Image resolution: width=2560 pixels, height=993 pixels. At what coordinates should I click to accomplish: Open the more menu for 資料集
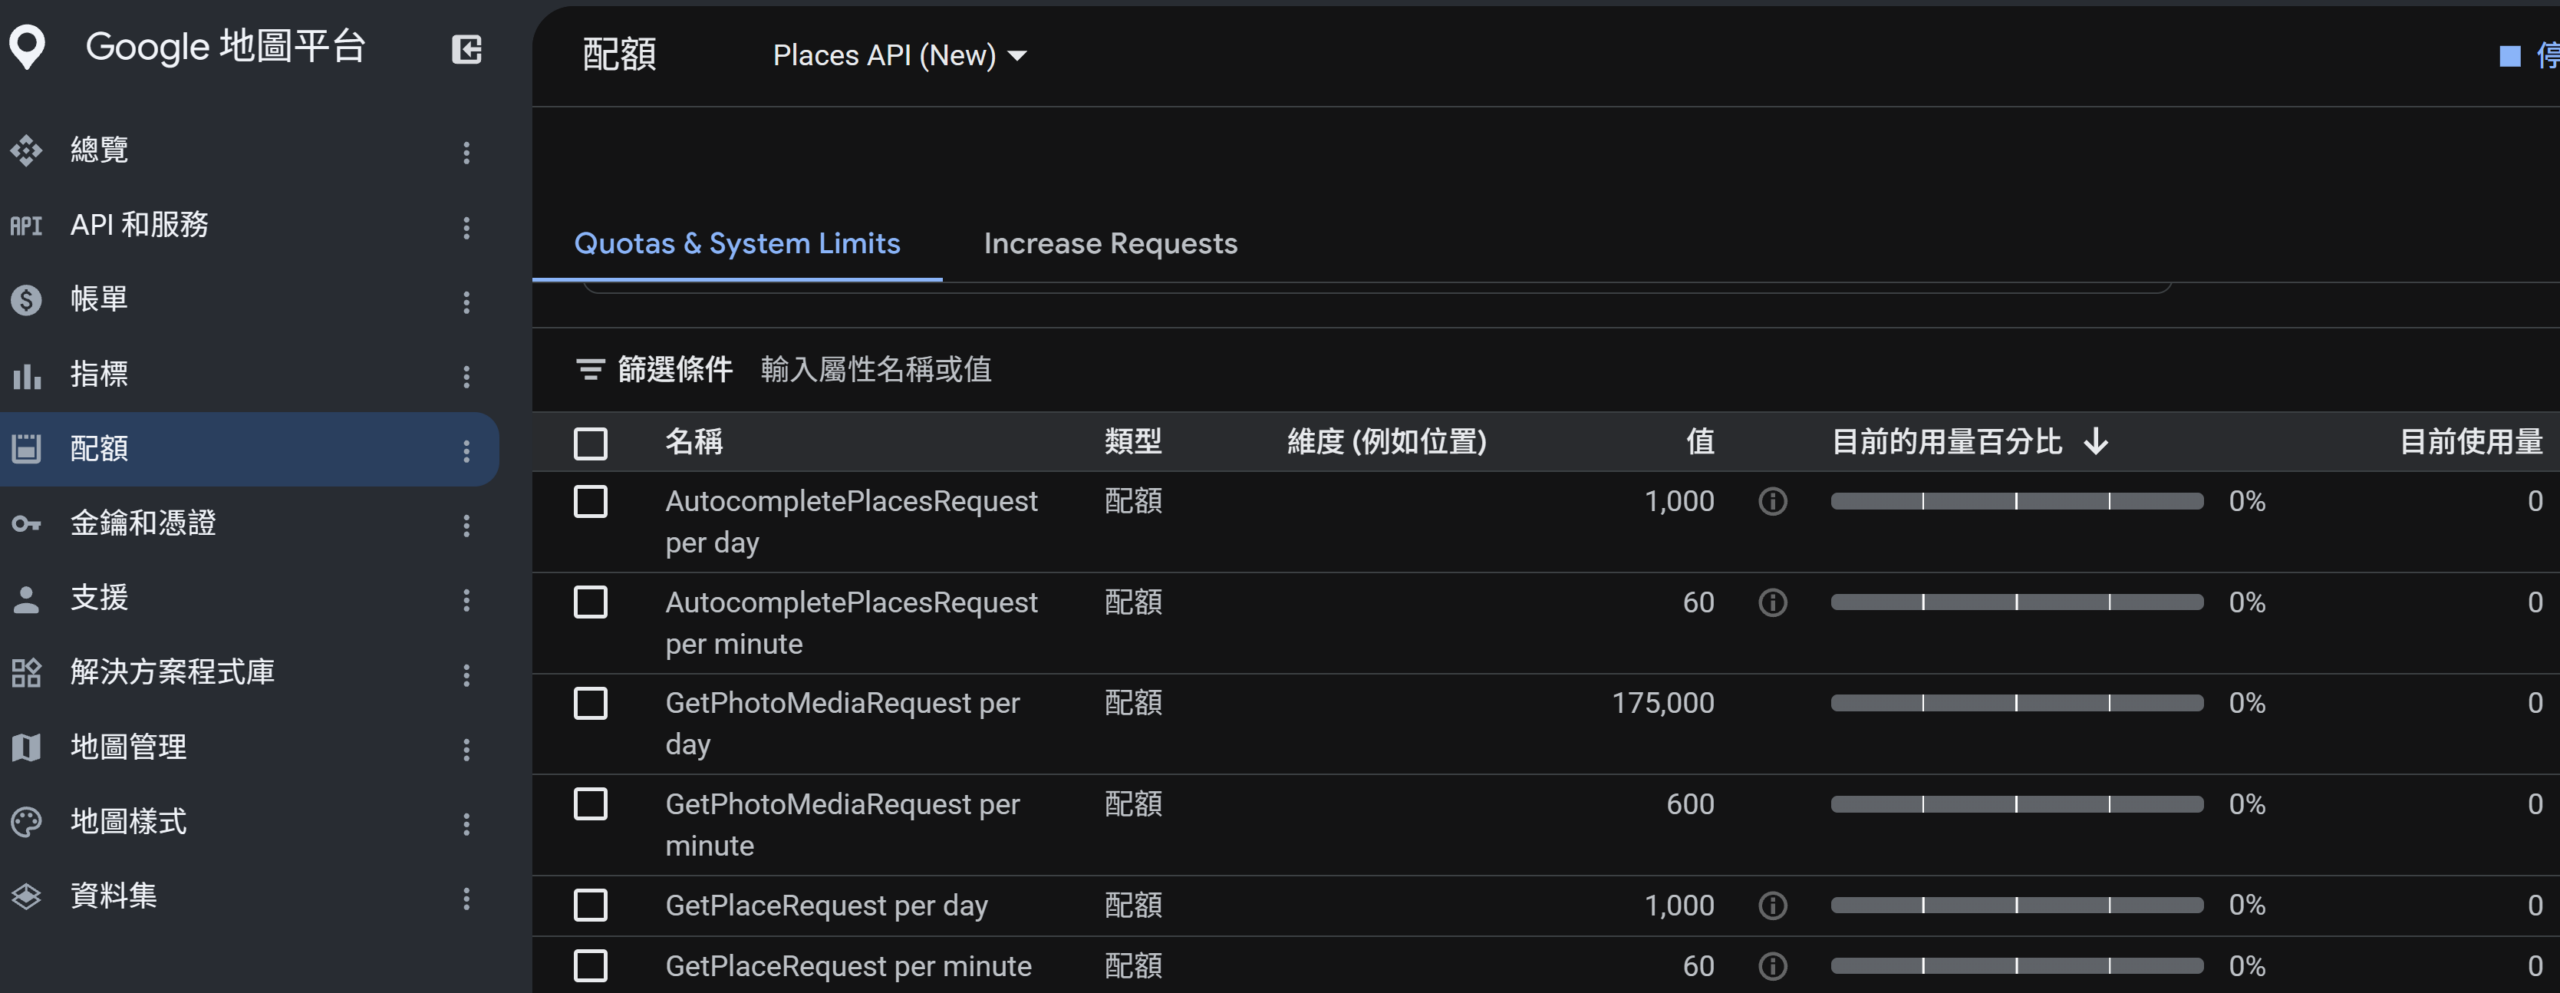click(466, 898)
